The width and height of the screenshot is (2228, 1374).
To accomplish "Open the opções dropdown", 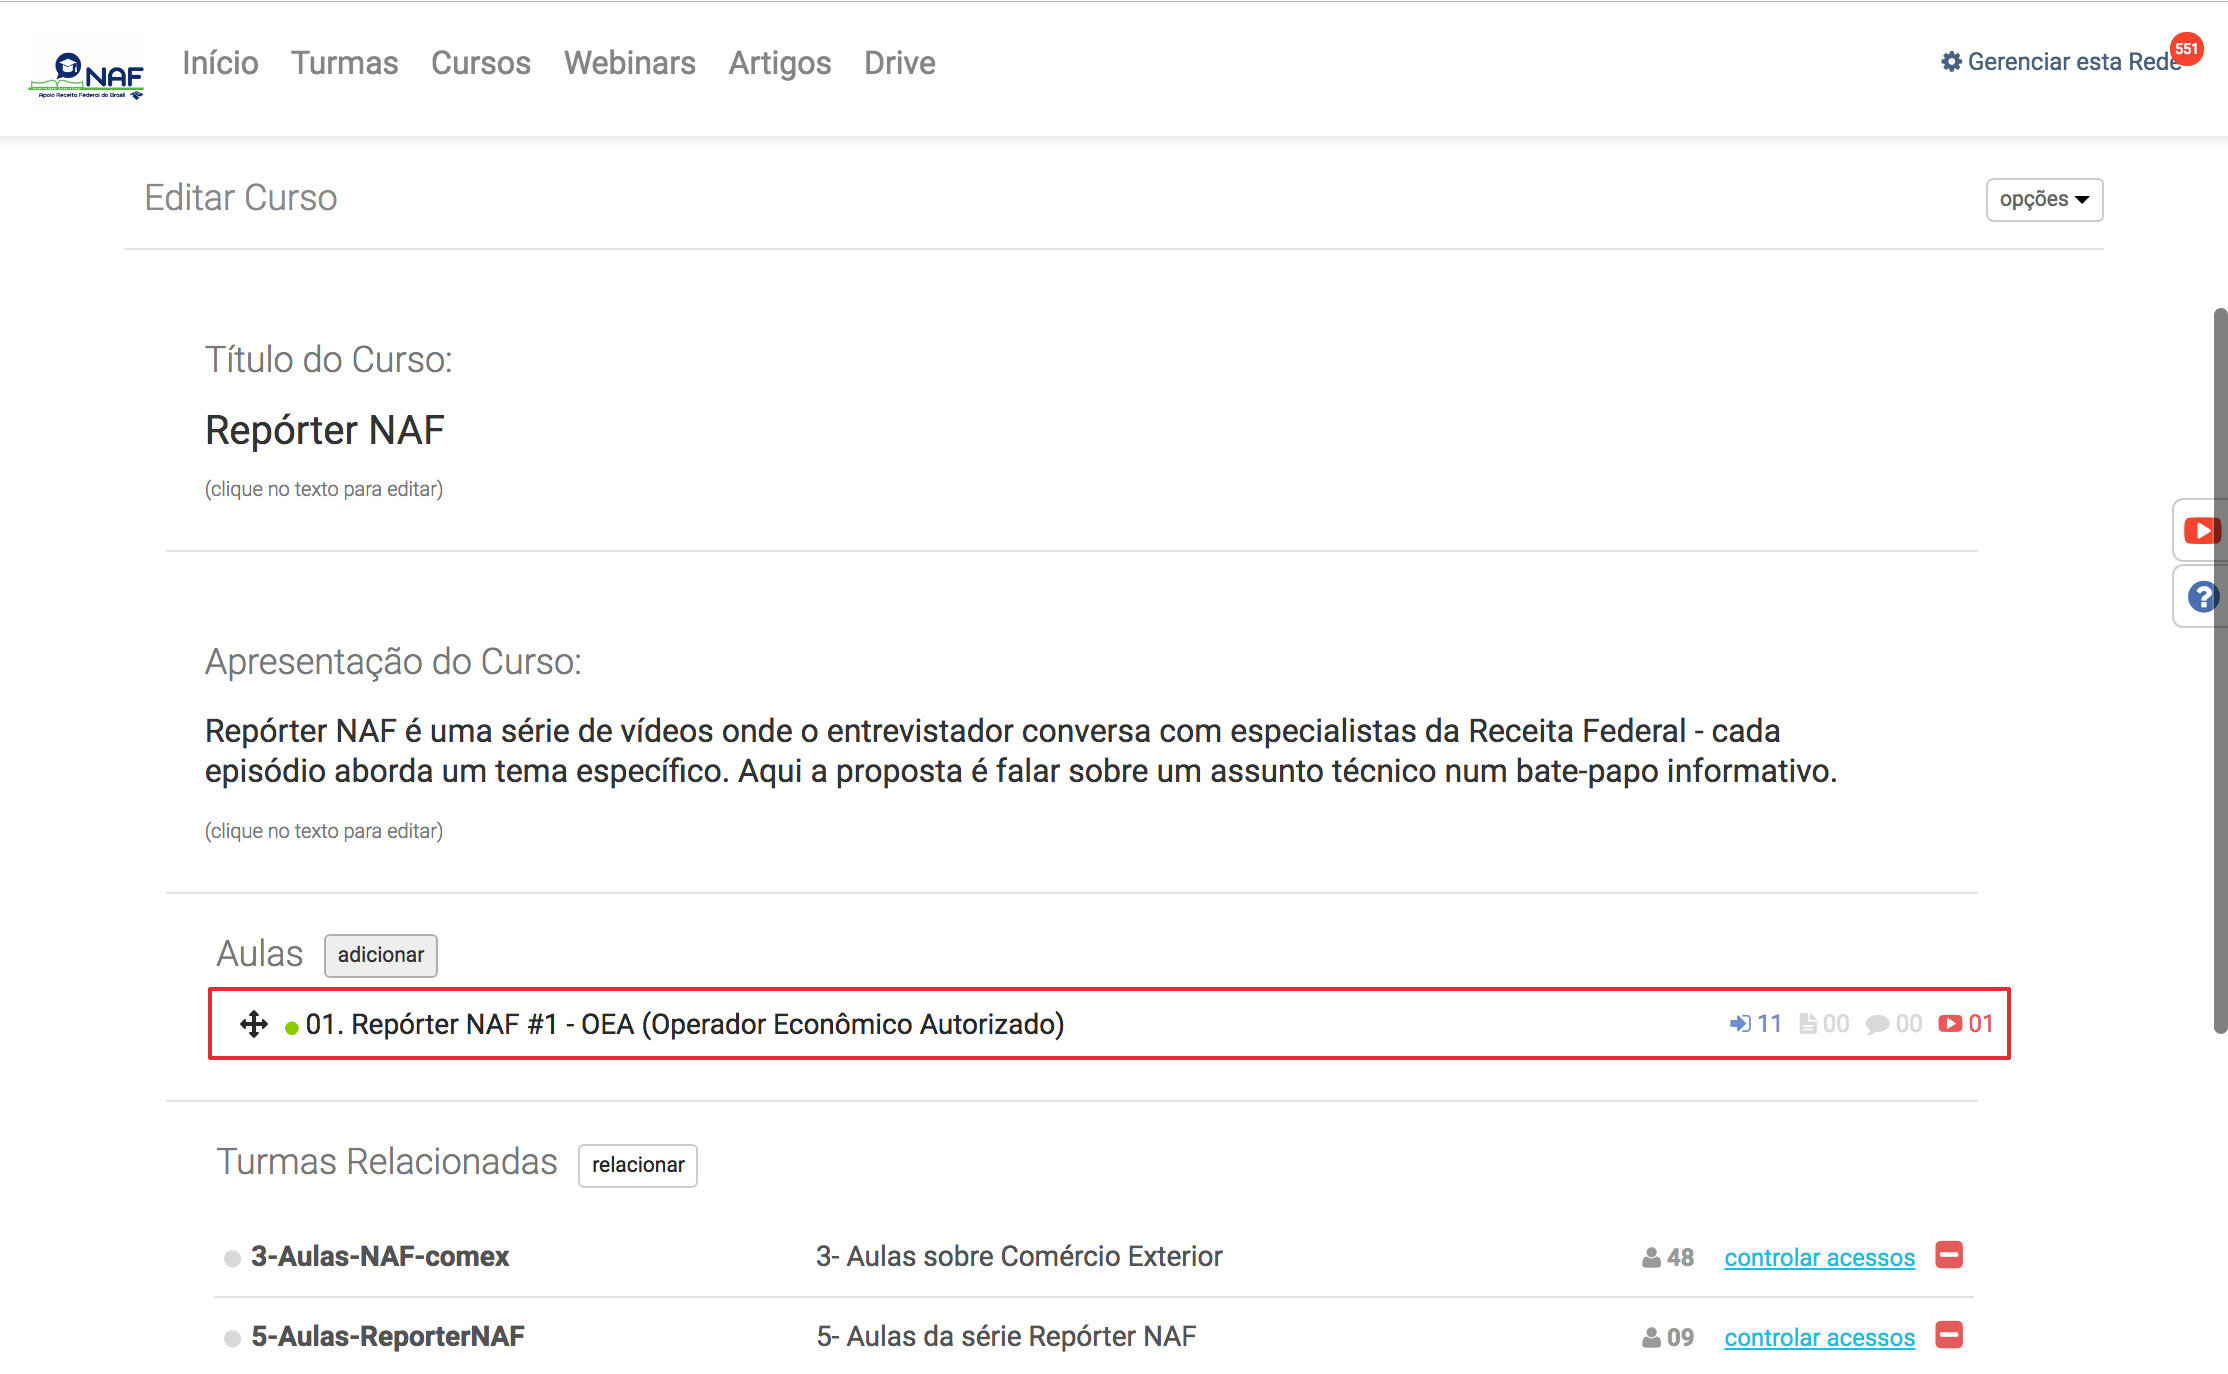I will point(2043,199).
